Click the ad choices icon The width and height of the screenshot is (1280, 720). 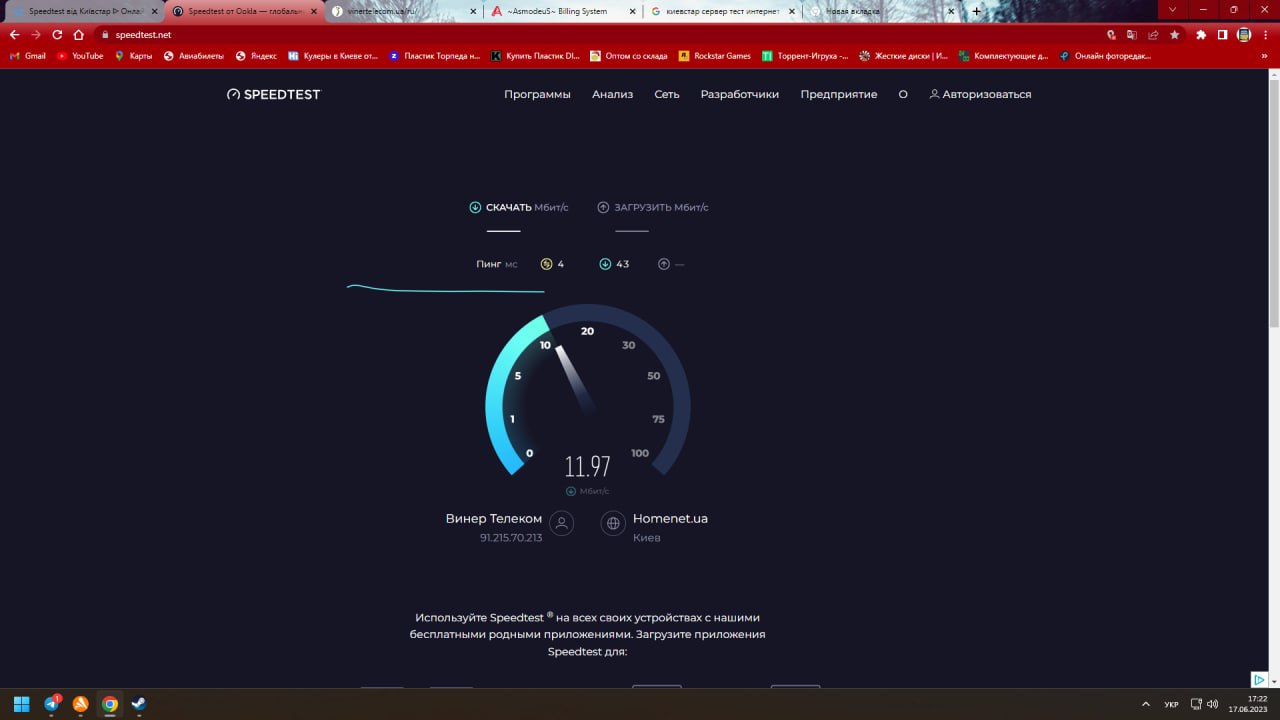pos(1261,680)
